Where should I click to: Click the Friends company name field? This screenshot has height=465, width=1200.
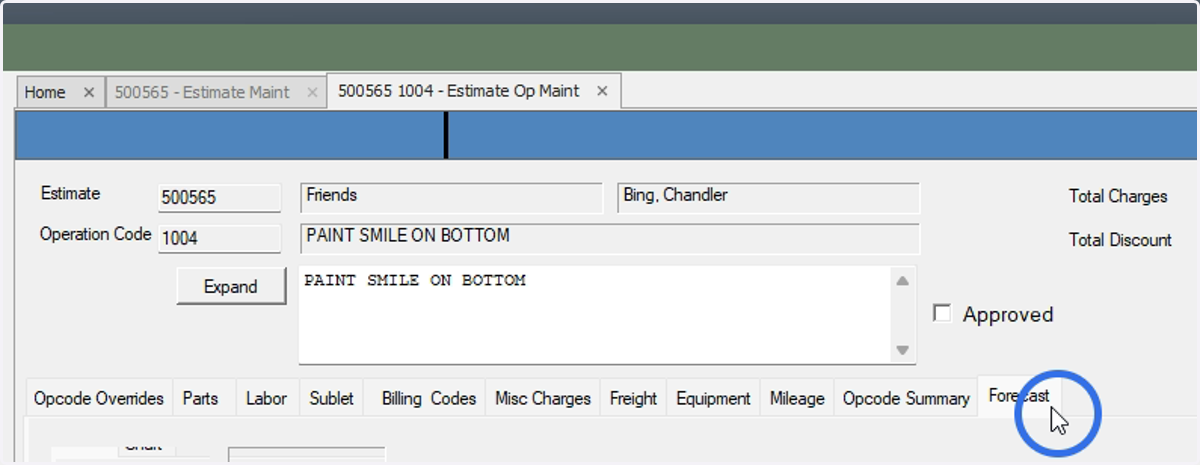[452, 197]
